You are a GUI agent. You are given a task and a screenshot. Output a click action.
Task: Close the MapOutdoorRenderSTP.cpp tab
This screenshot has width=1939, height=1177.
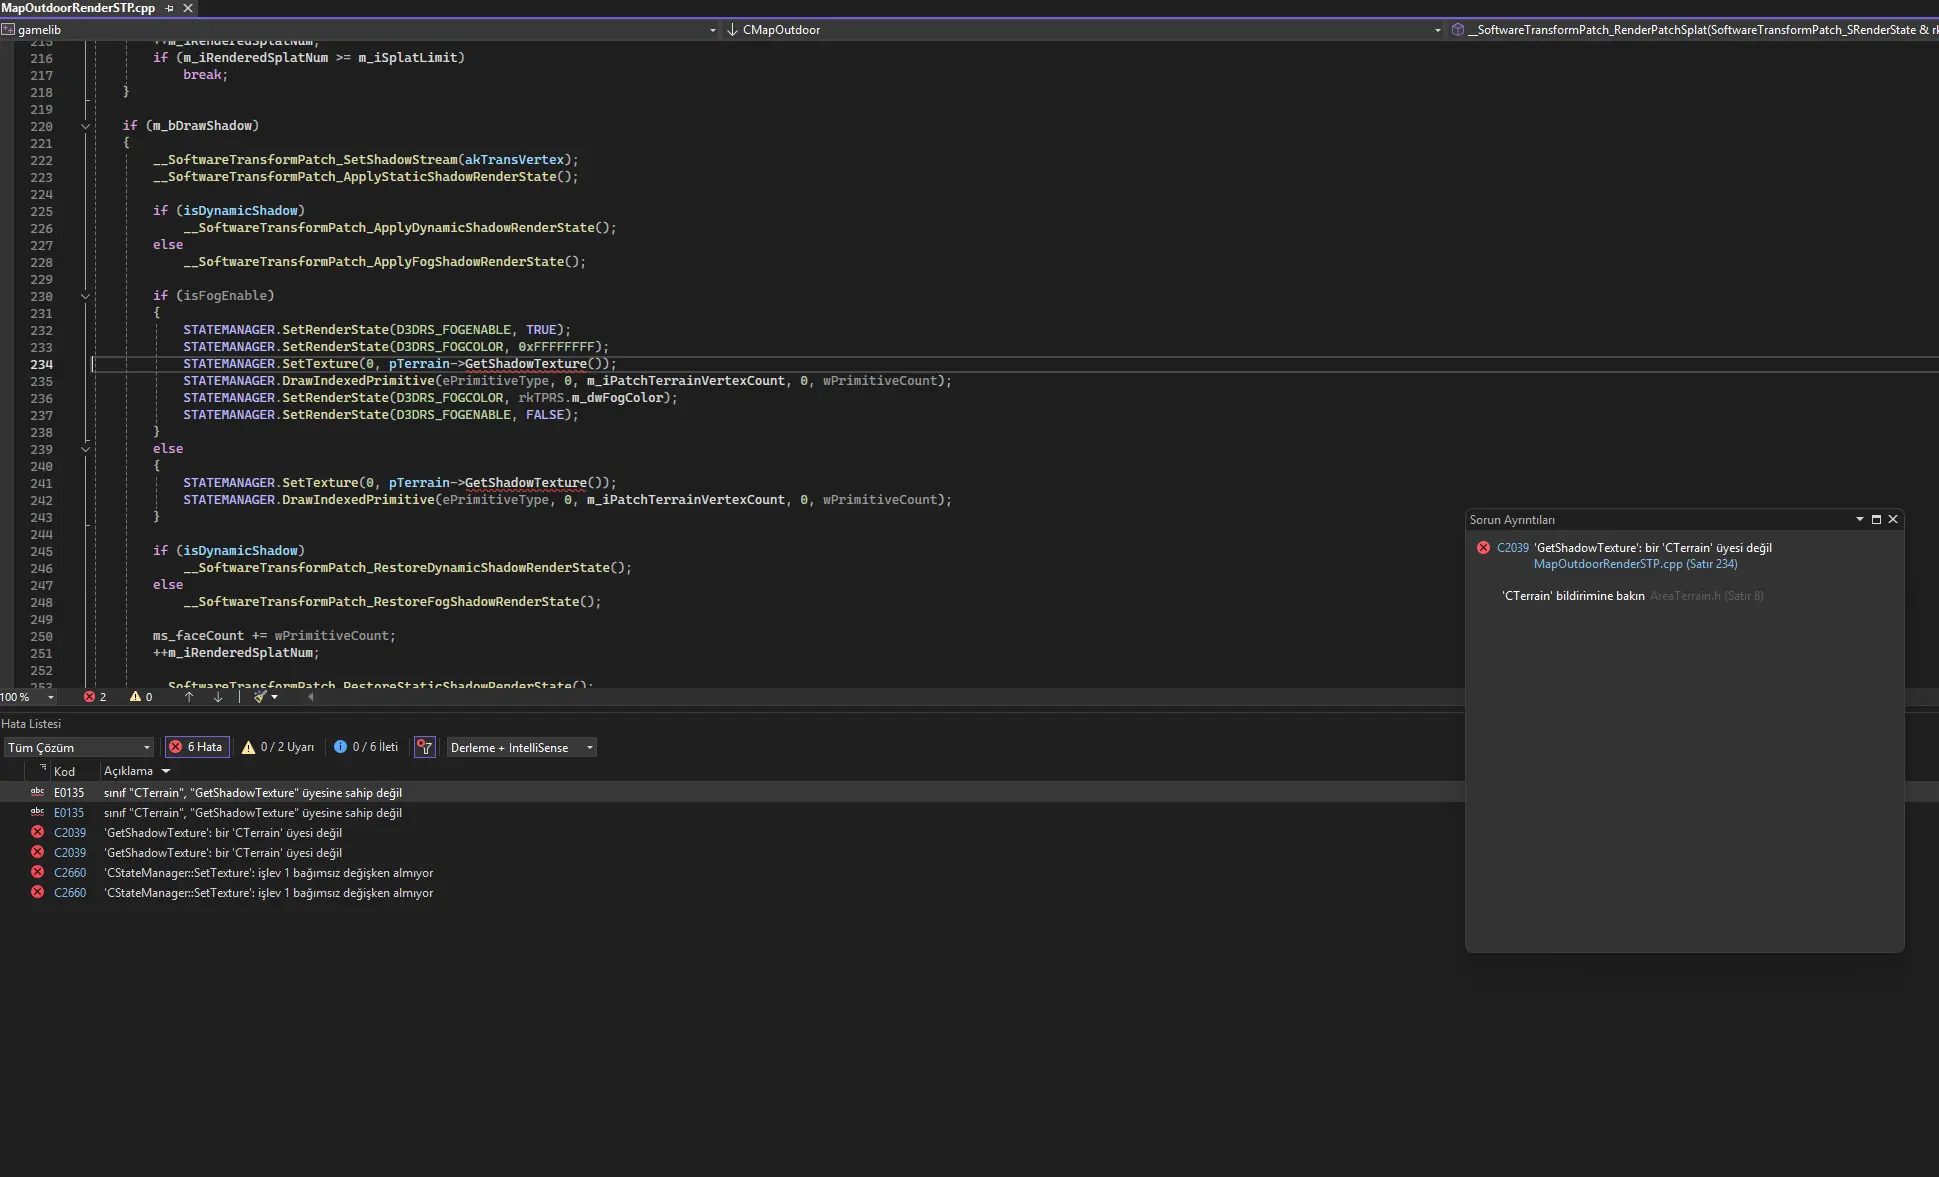187,8
